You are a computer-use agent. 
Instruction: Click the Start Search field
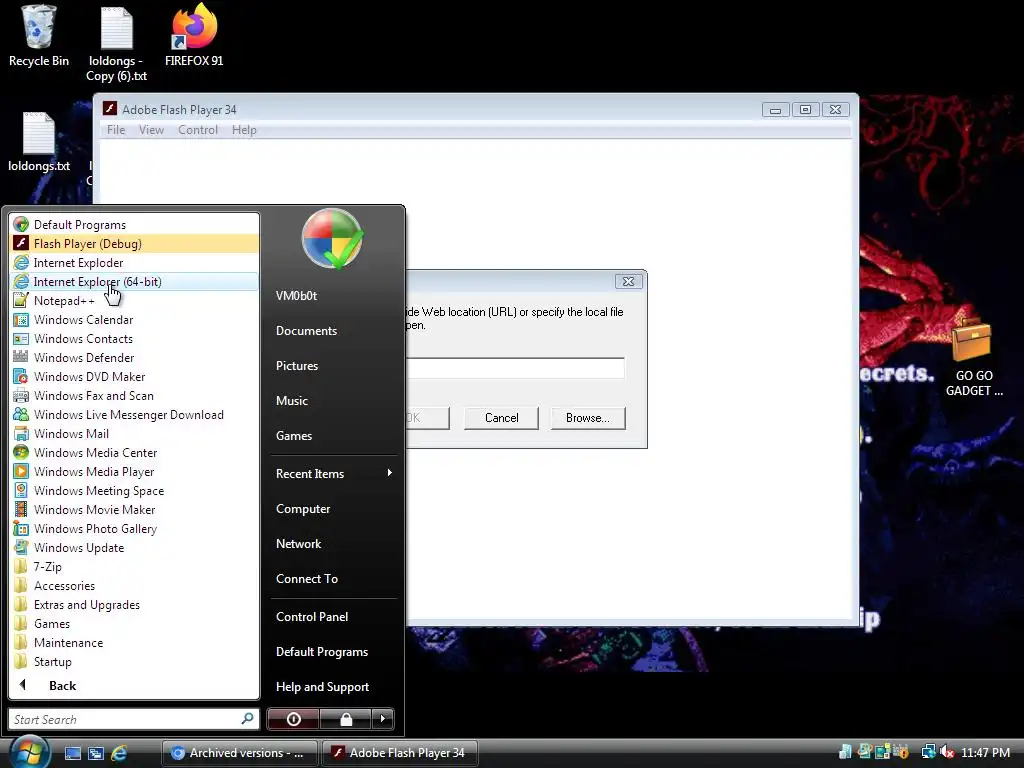pos(134,719)
